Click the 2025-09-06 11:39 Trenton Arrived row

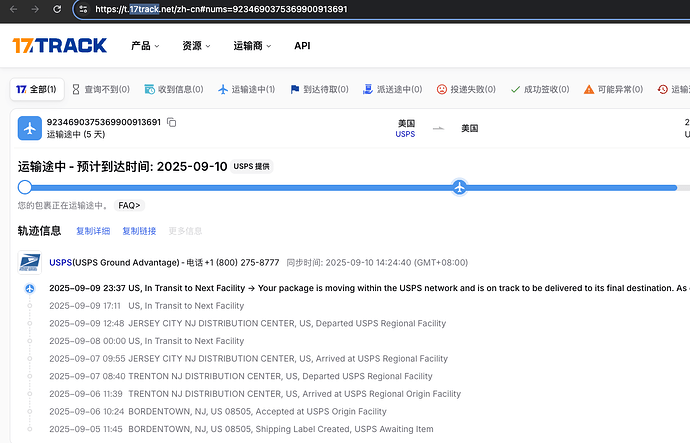tap(255, 394)
